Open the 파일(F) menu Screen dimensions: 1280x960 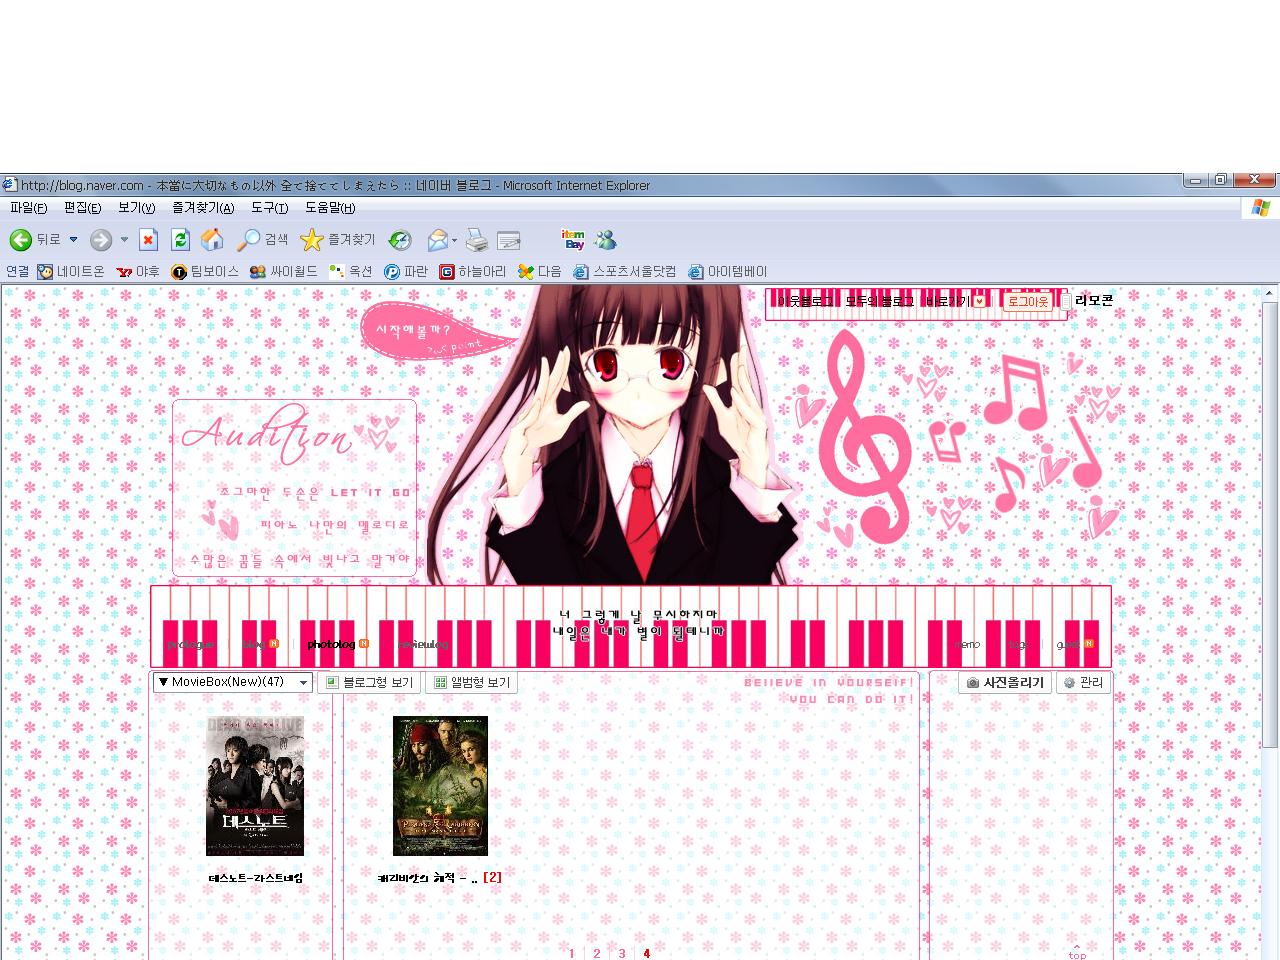click(x=28, y=208)
